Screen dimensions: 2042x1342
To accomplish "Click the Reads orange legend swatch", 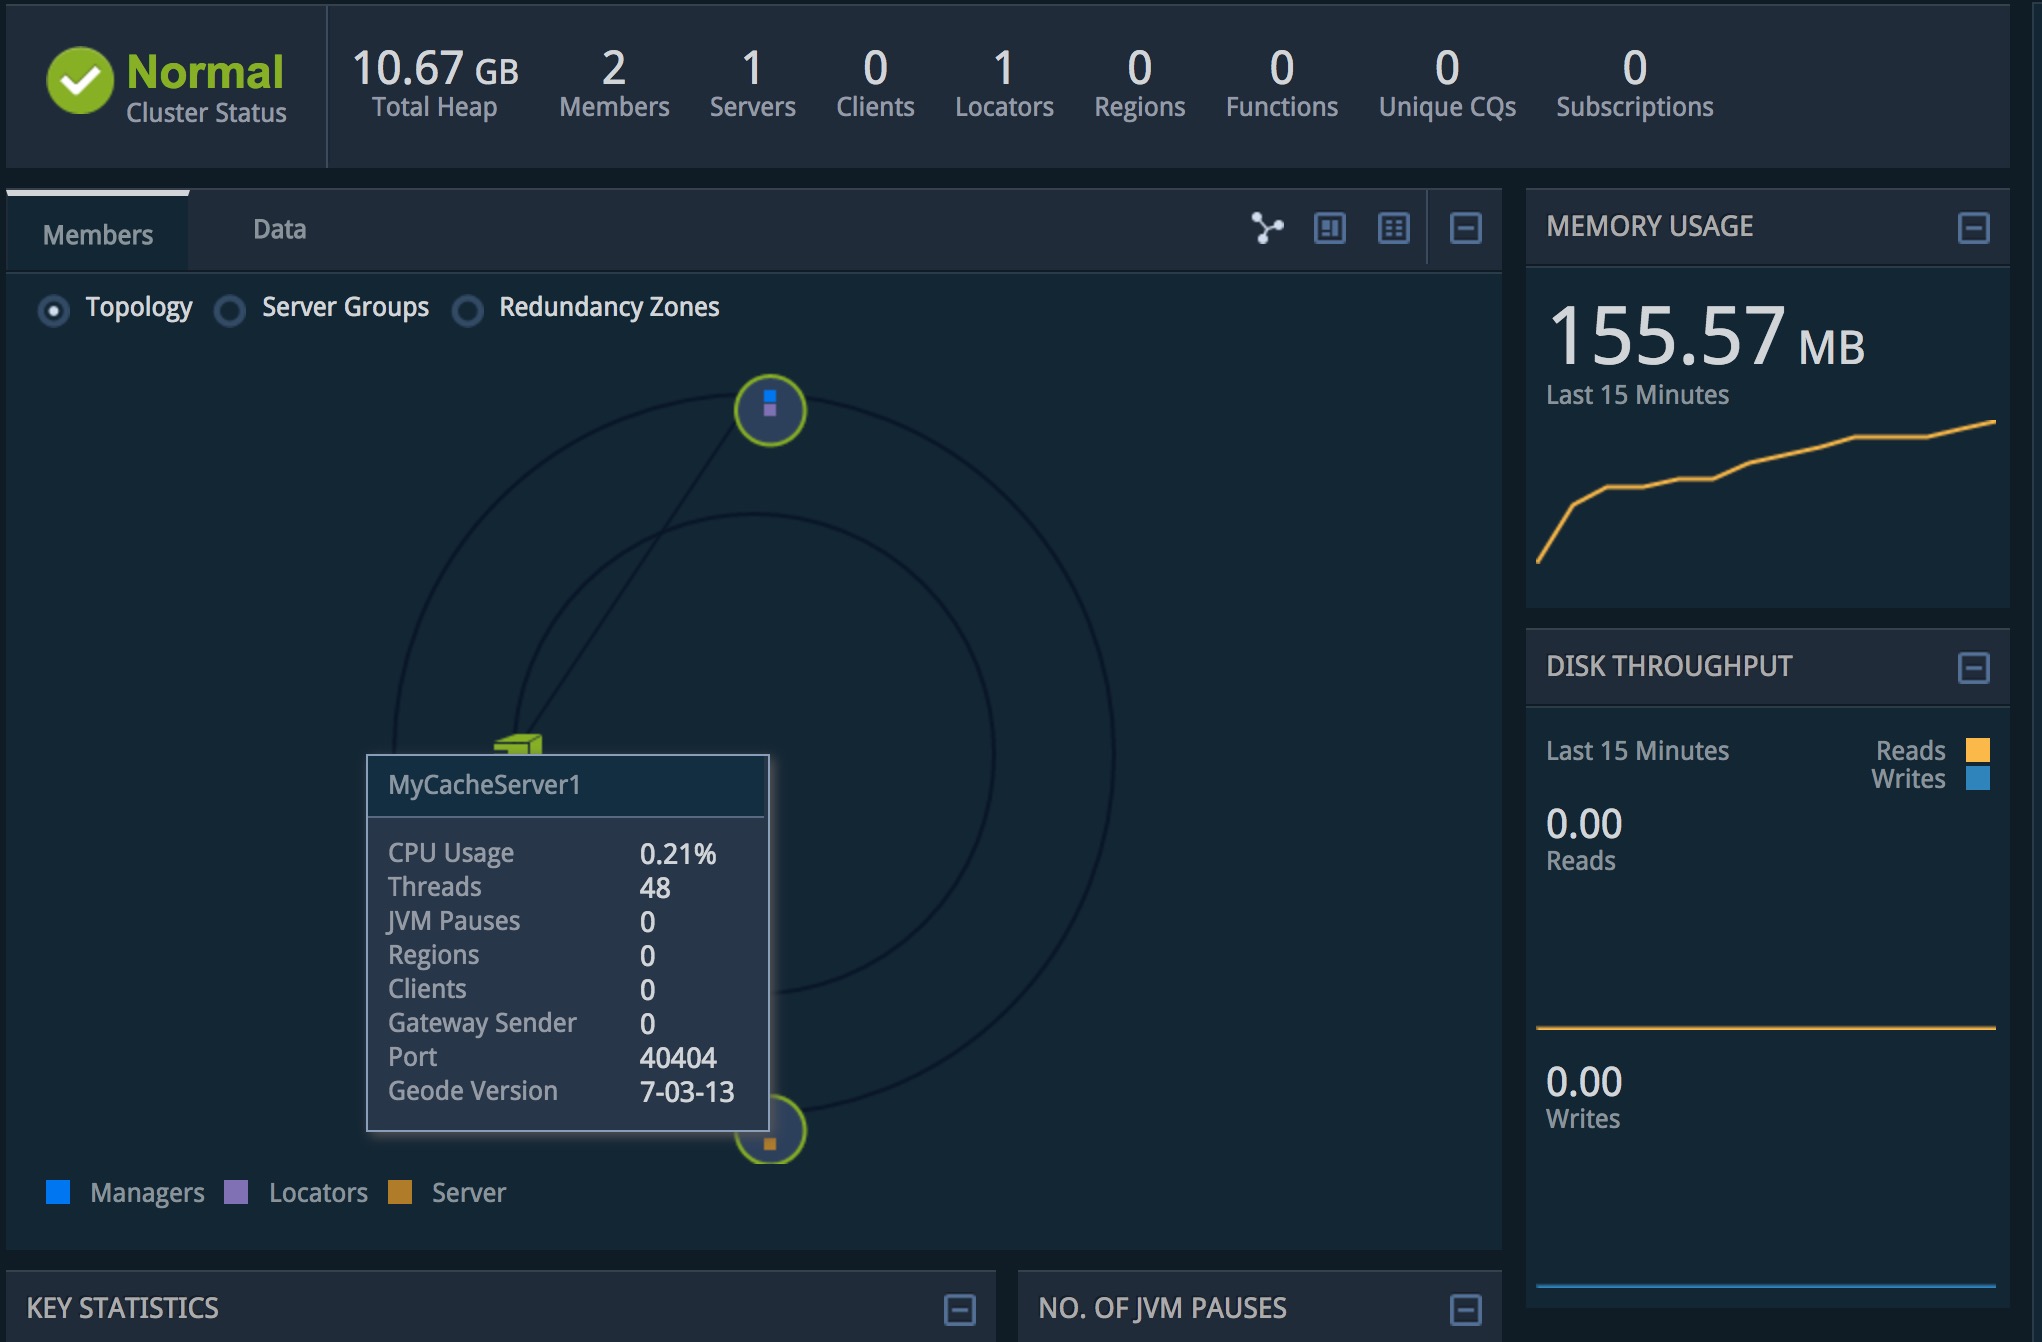I will click(1977, 750).
